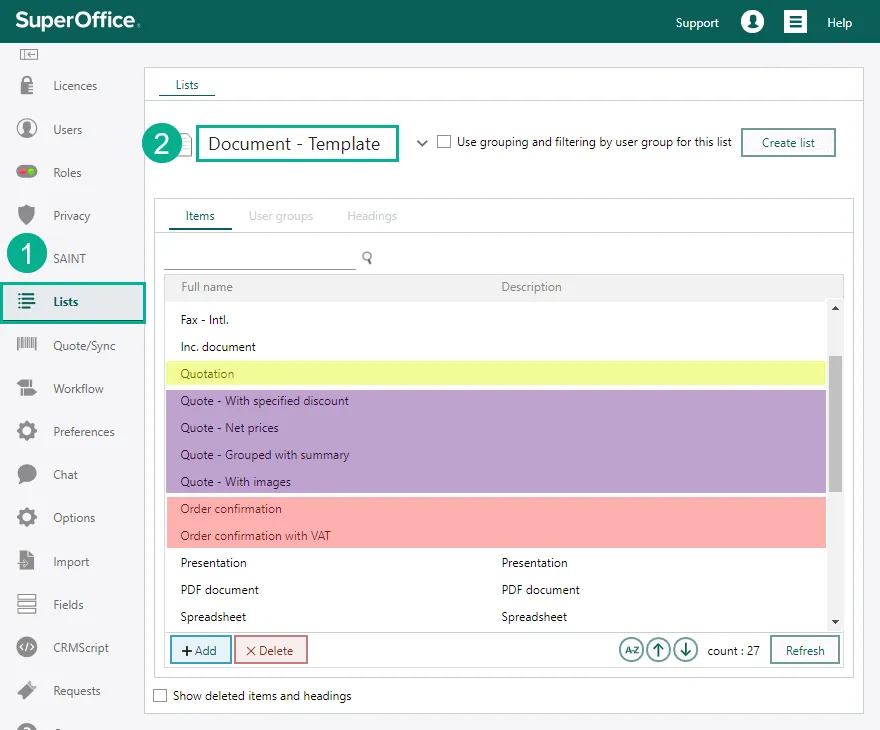Move selected item down with arrow icon

pos(685,650)
